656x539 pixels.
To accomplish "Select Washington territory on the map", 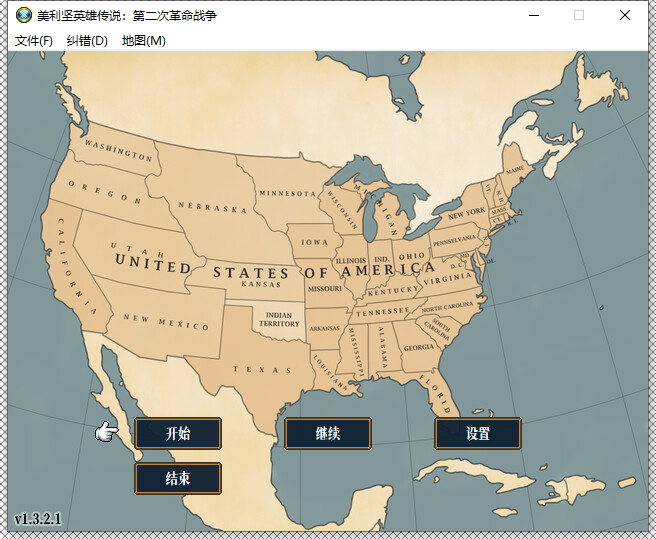I will [x=119, y=150].
